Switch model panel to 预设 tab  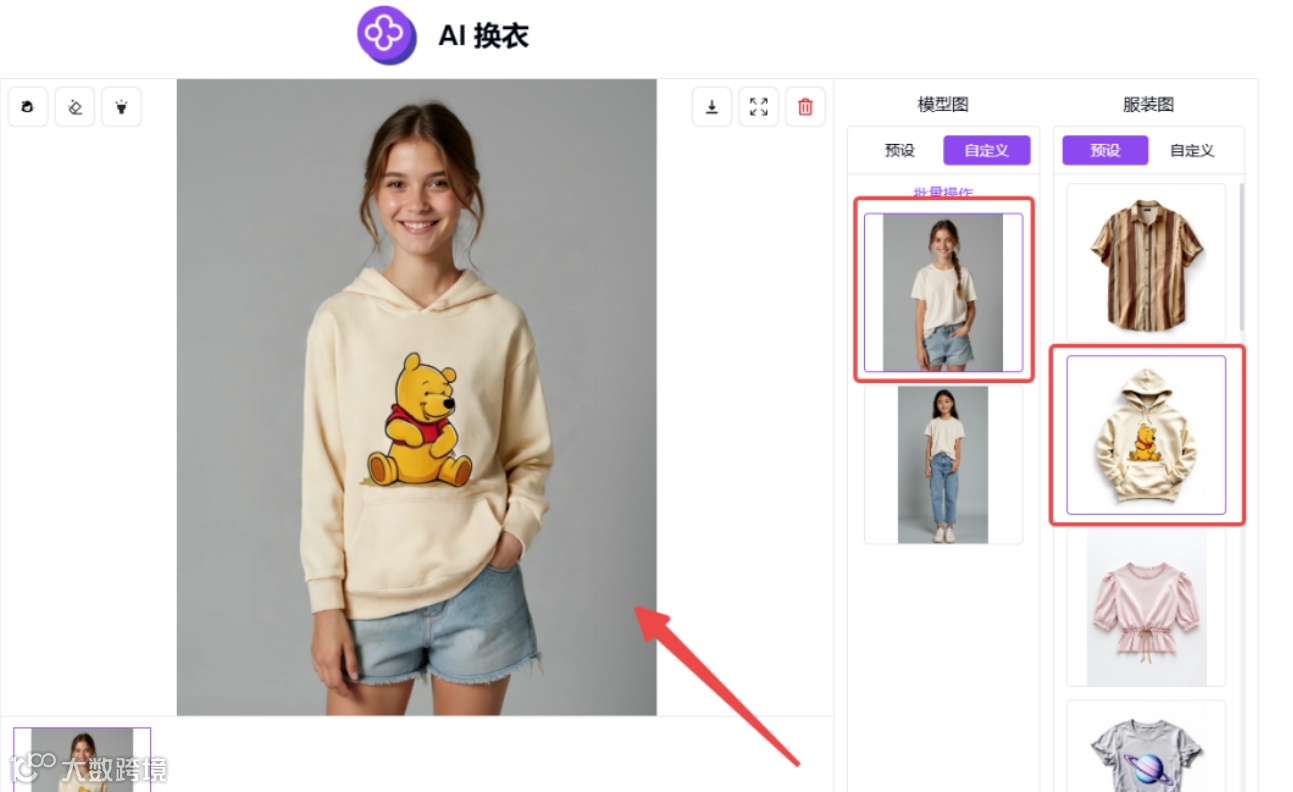[900, 150]
